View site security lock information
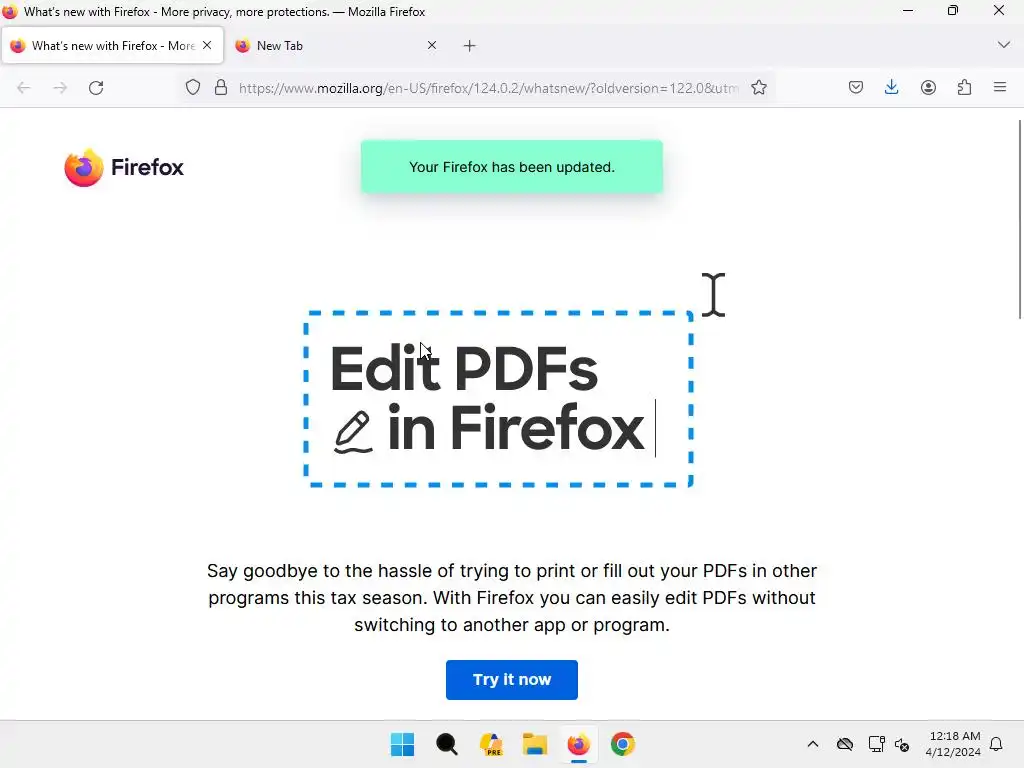 coord(221,88)
